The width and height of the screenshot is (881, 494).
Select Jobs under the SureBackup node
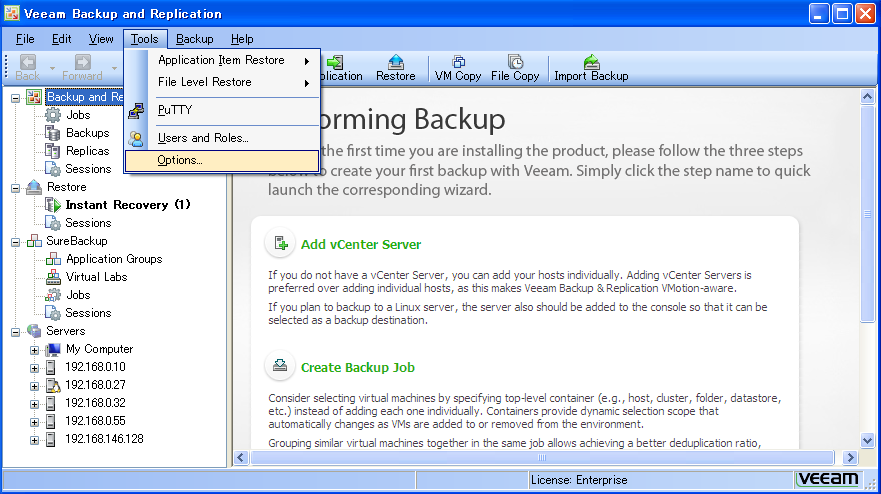[x=78, y=295]
